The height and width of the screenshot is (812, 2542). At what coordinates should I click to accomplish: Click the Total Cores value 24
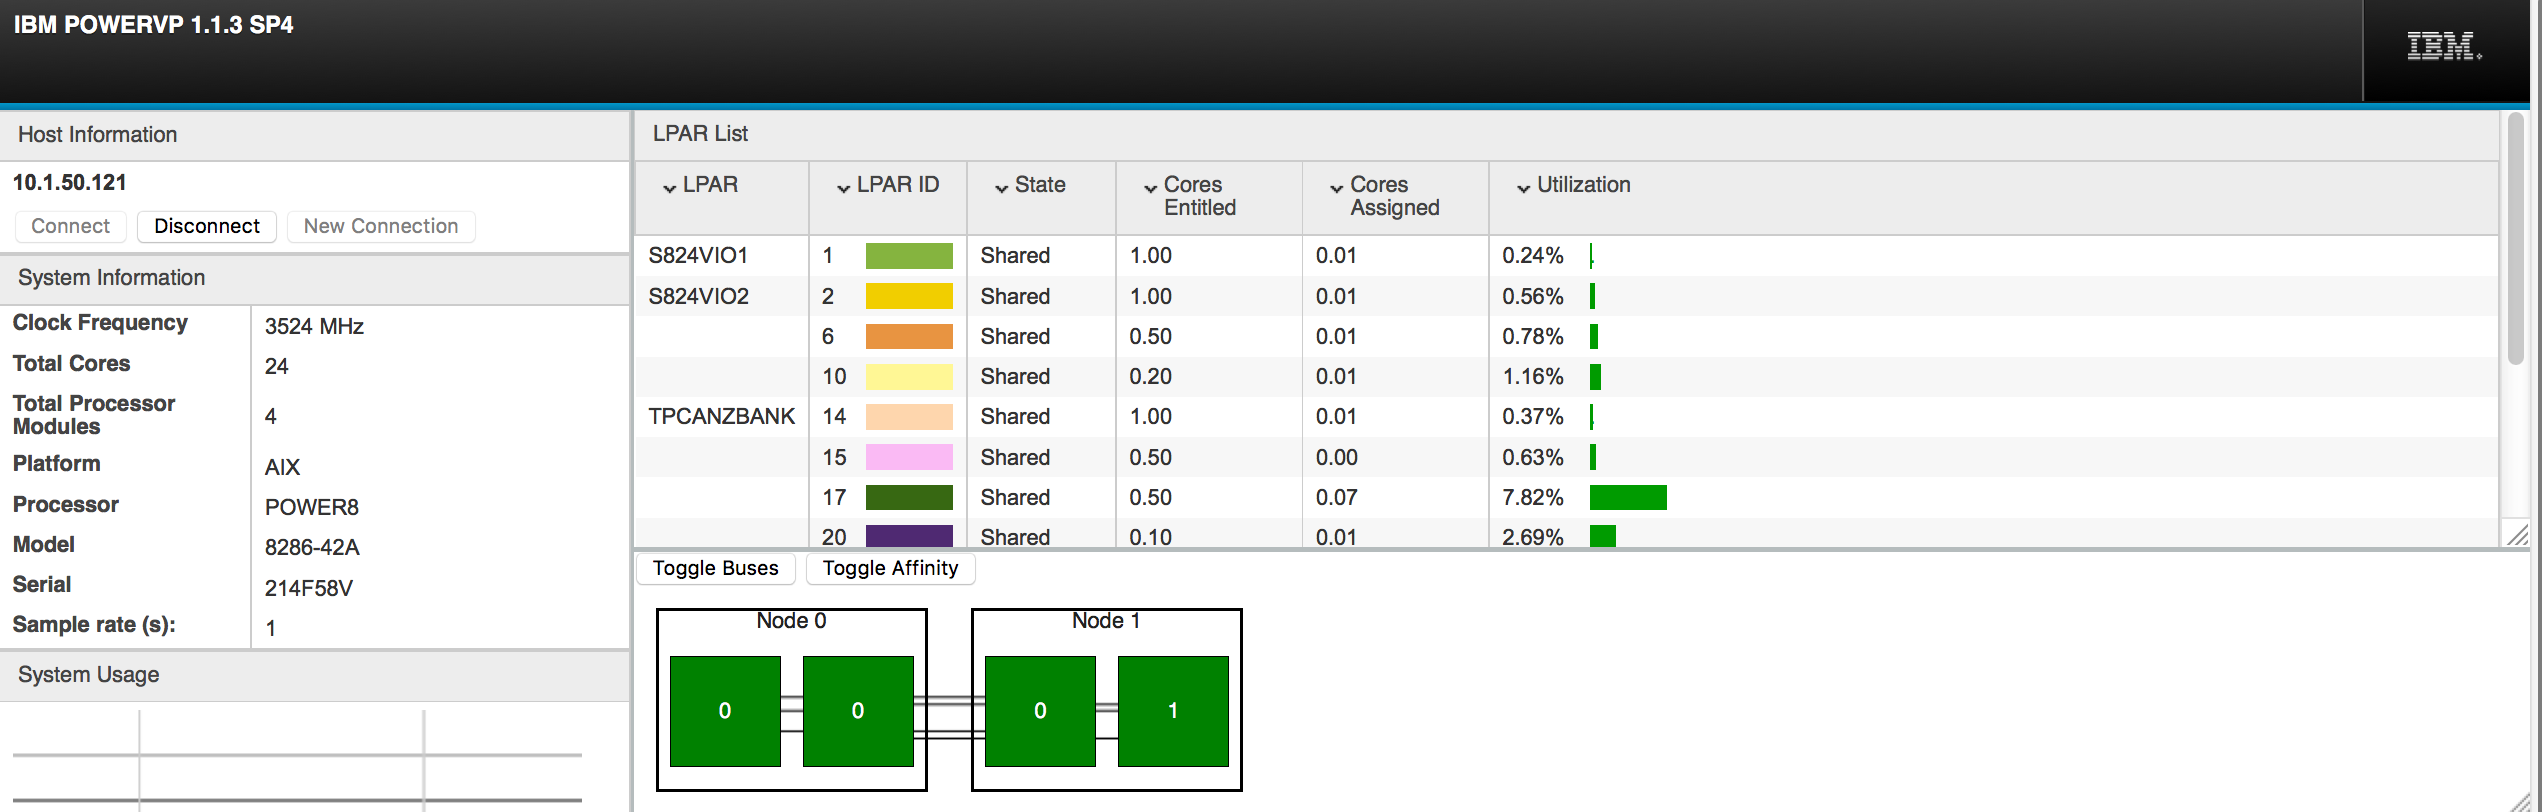[x=276, y=367]
